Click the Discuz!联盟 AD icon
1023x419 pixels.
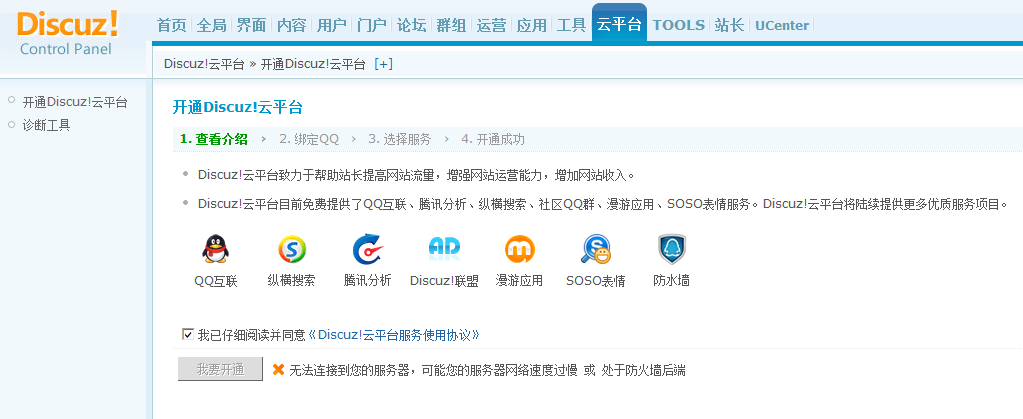444,247
